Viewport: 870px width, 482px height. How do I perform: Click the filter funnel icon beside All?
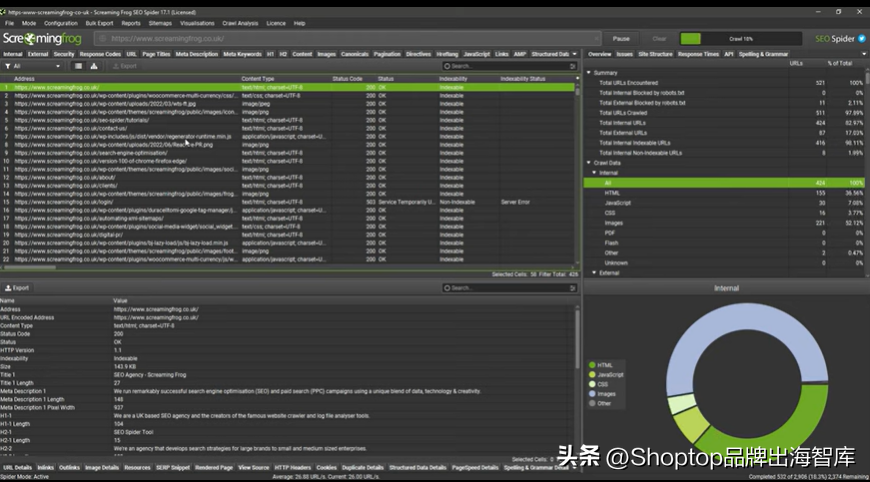pos(8,66)
